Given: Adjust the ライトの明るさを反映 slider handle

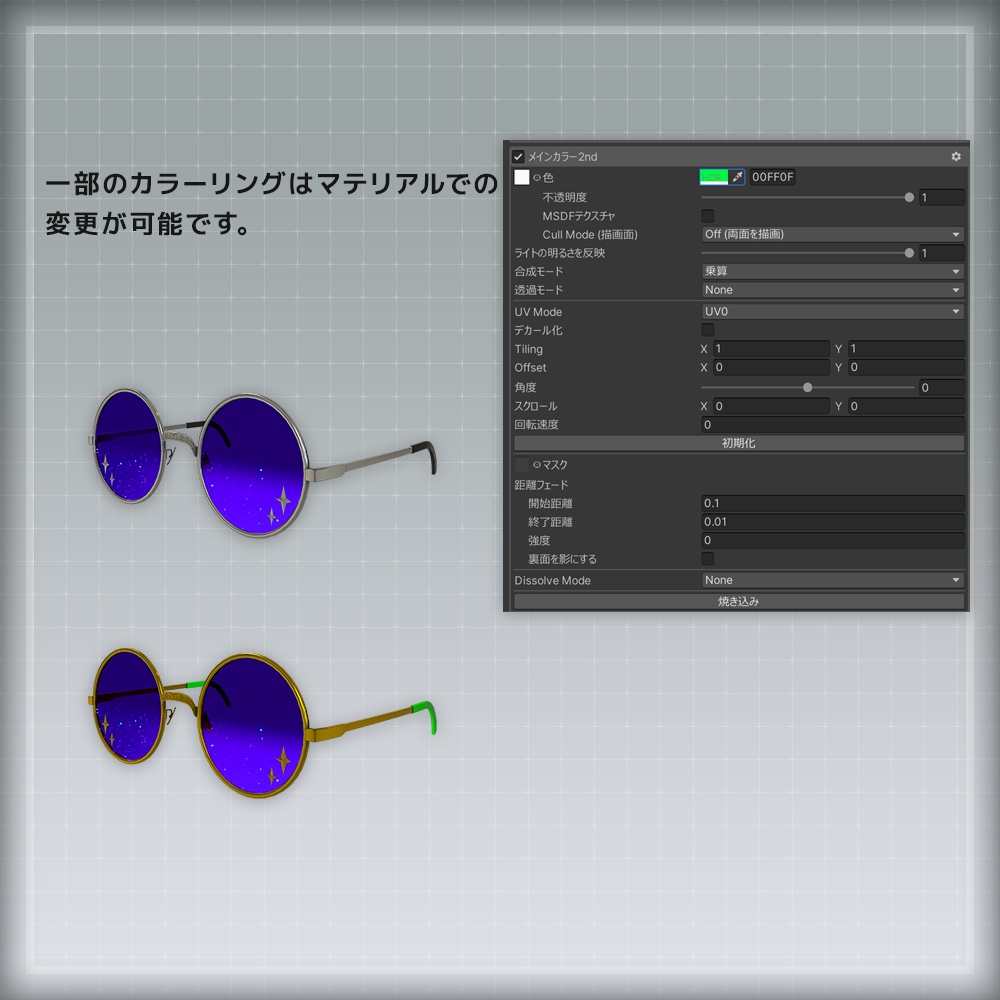Looking at the screenshot, I should point(909,253).
